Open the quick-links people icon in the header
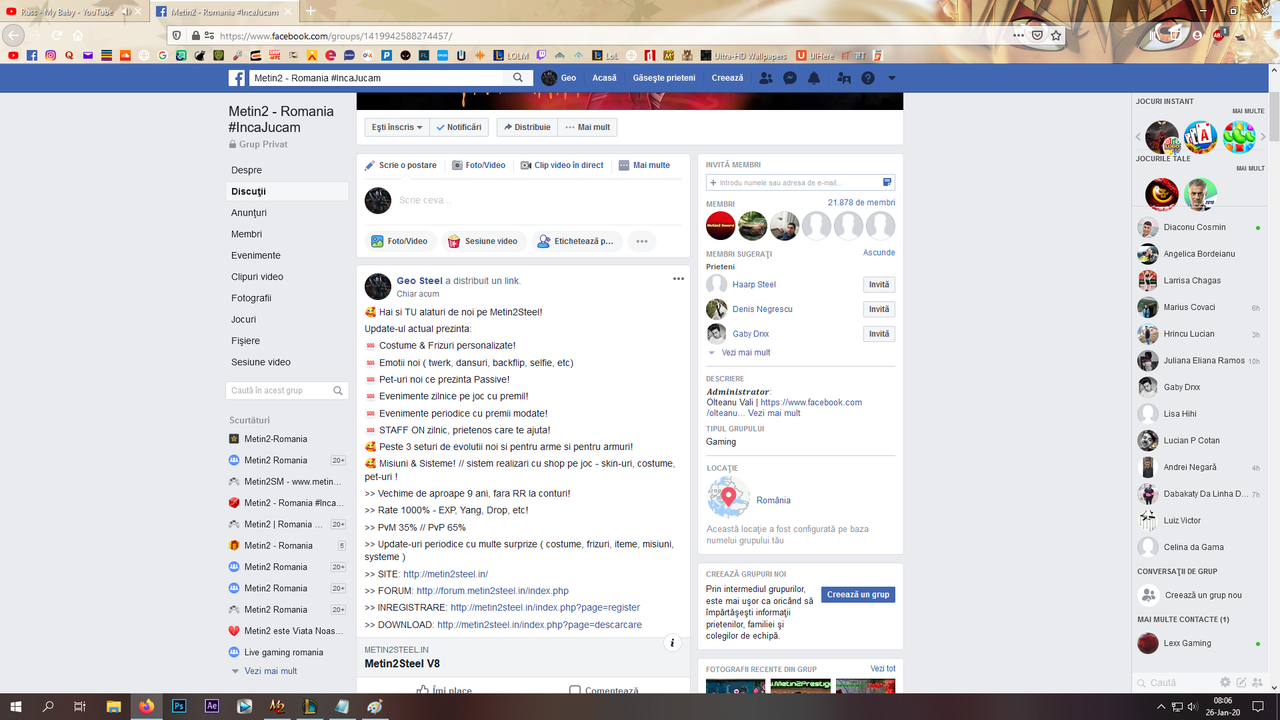Screen dimensions: 1280x720 point(844,78)
